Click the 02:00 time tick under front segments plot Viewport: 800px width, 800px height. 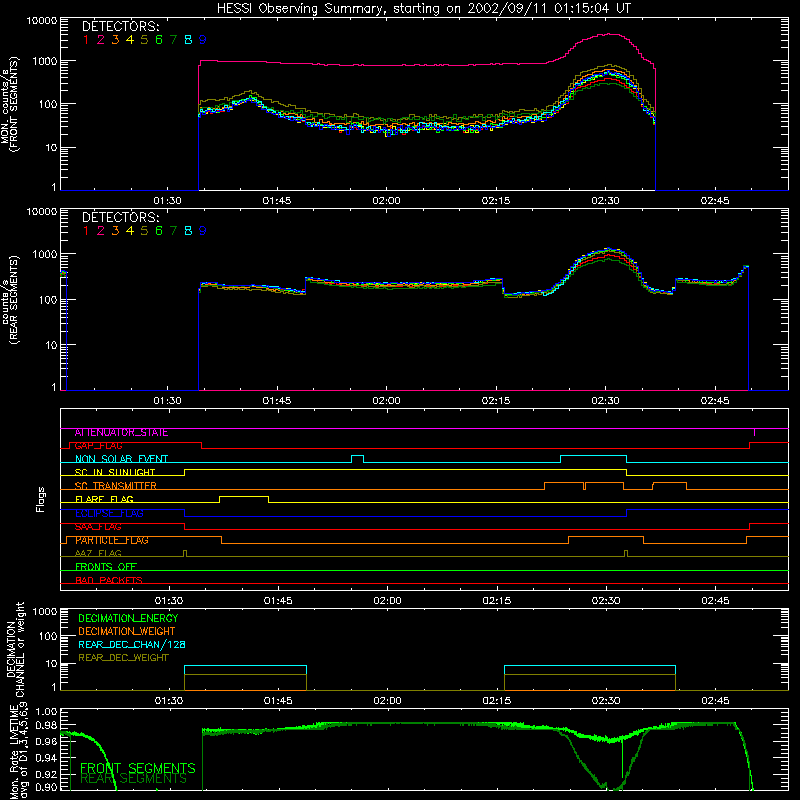point(386,201)
